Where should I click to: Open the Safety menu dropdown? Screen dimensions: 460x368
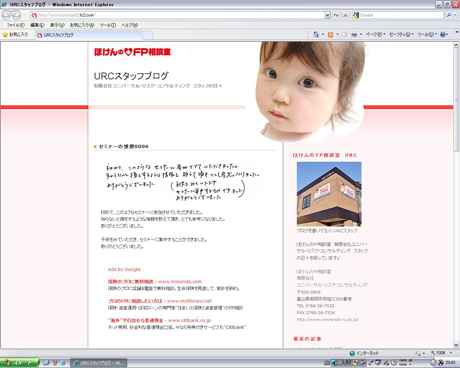point(402,34)
